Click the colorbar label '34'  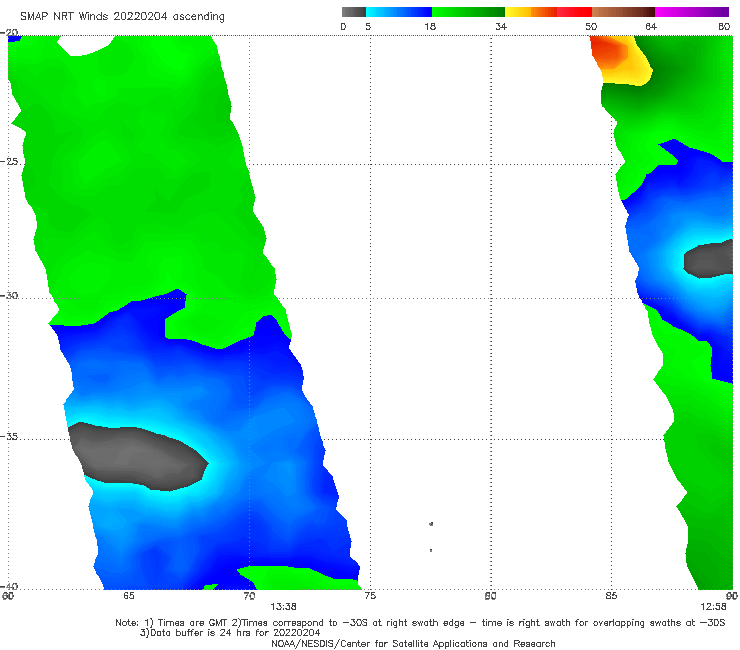501,26
